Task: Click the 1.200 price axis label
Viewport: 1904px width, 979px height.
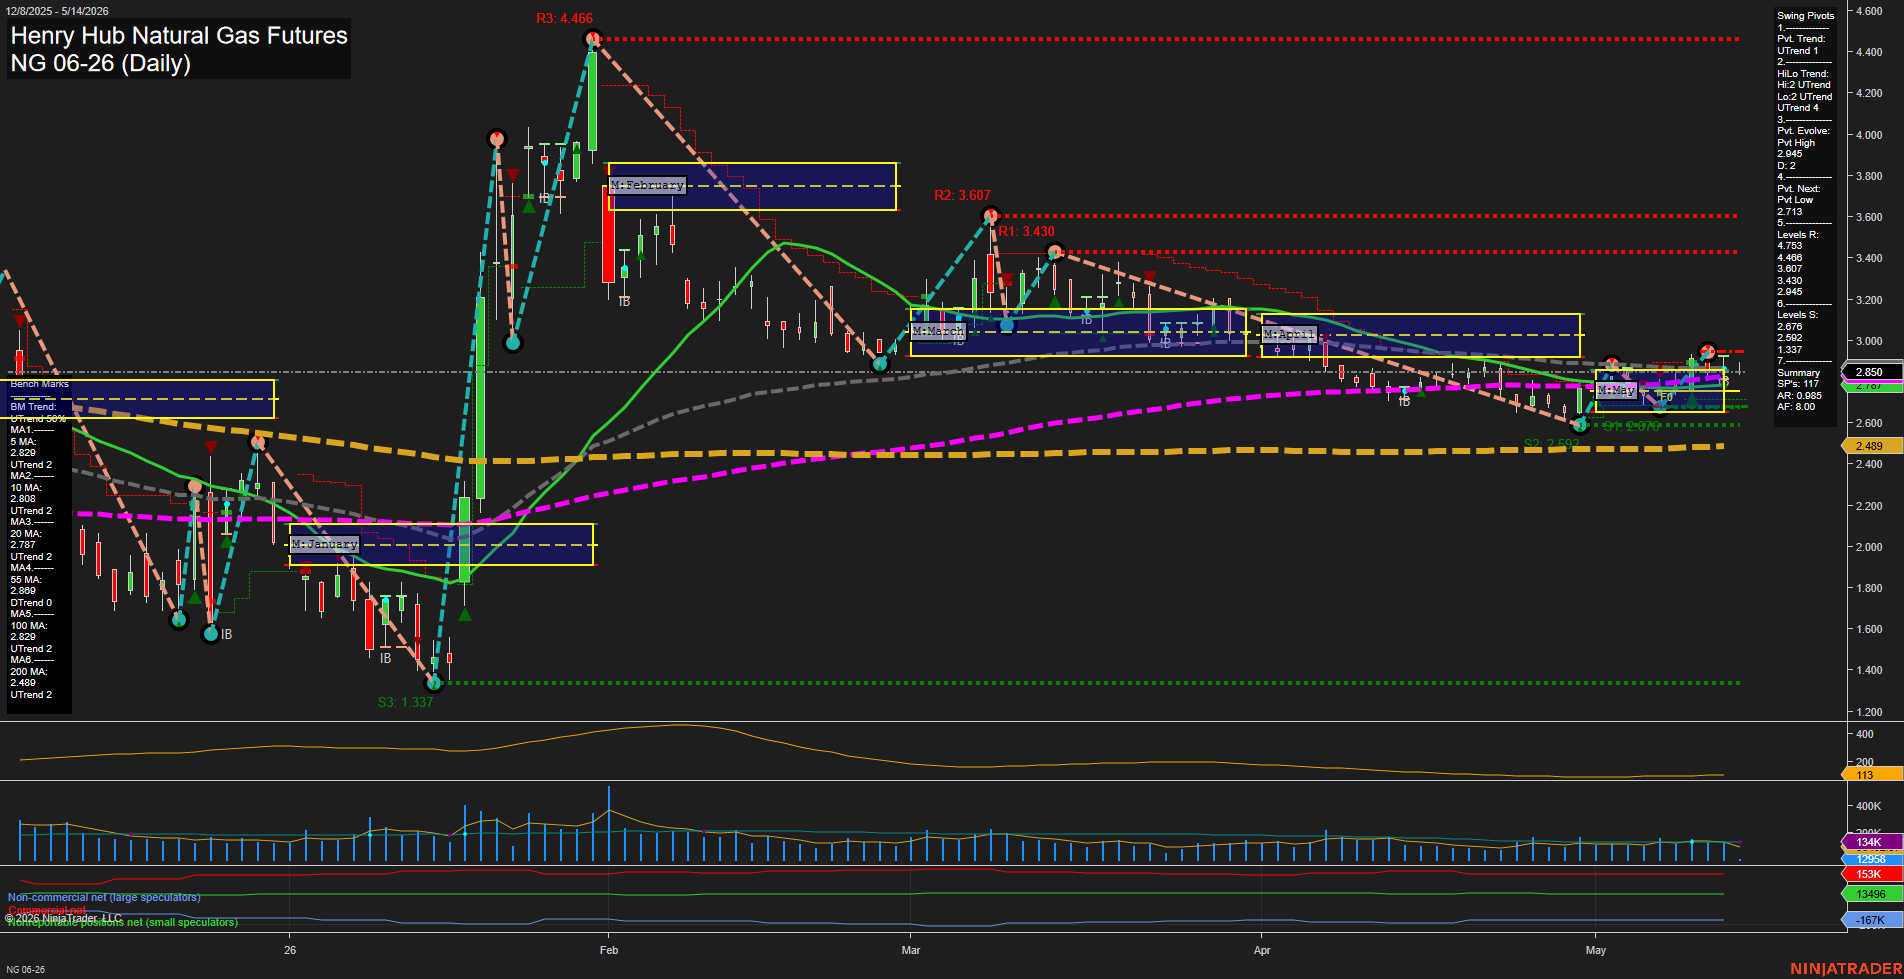Action: tap(1869, 712)
